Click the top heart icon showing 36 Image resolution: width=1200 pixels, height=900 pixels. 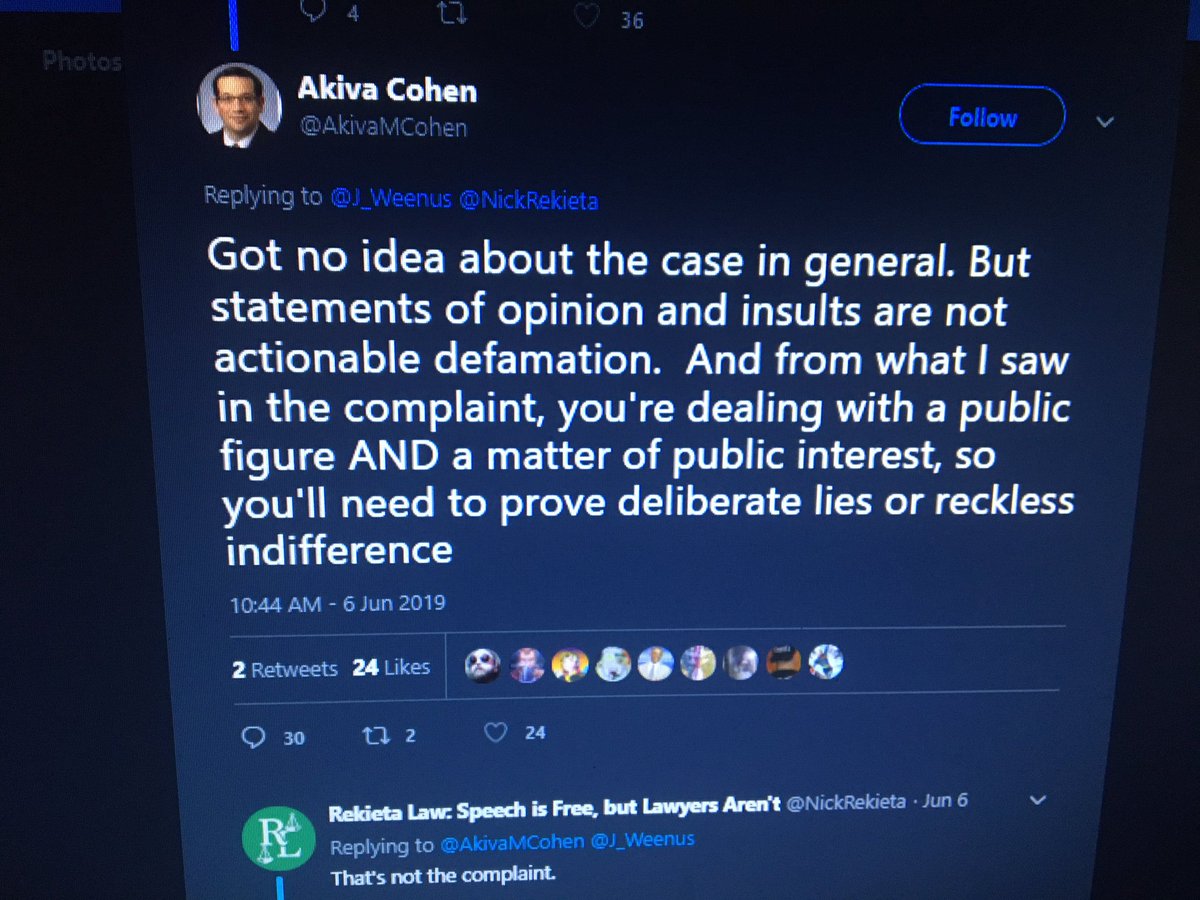coord(588,18)
